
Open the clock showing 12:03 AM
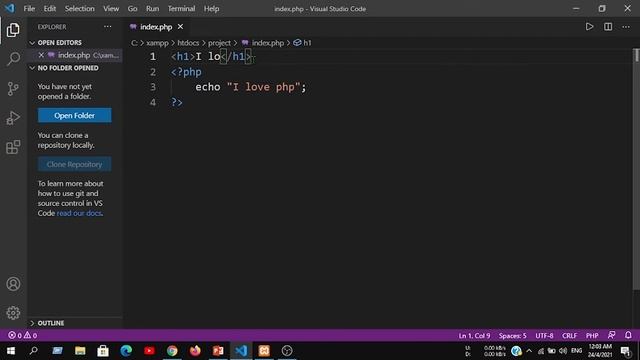(600, 351)
